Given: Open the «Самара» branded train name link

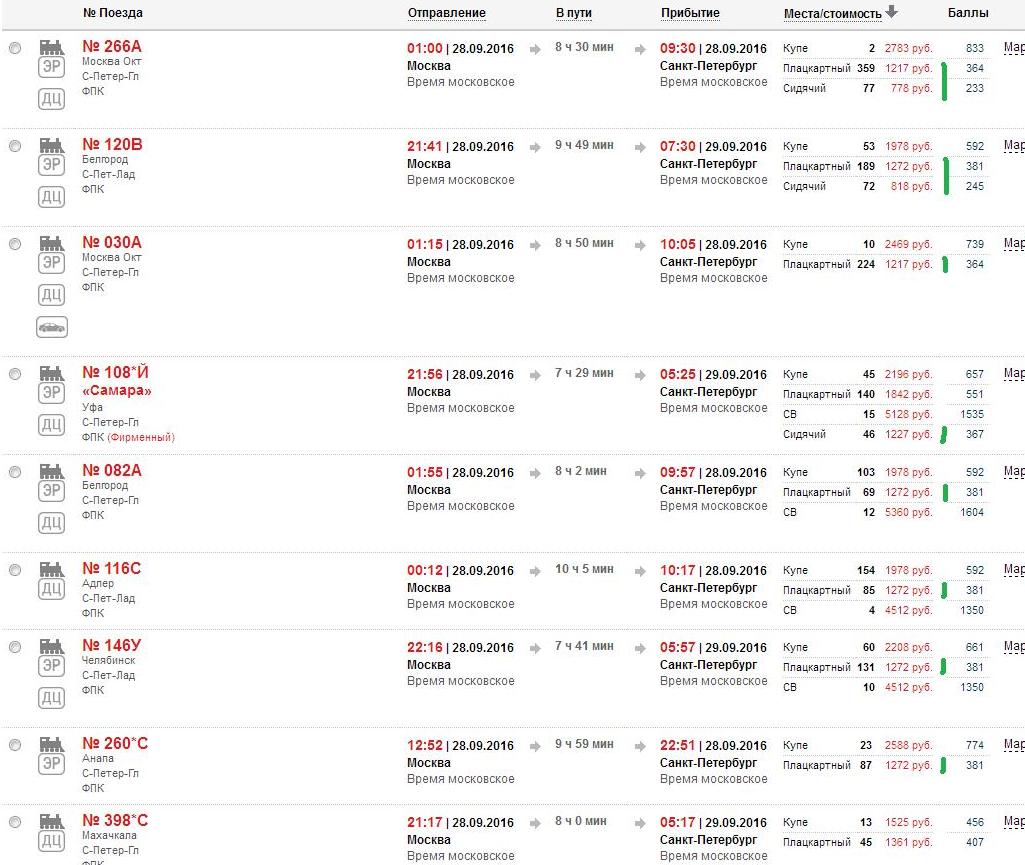Looking at the screenshot, I should click(x=116, y=391).
